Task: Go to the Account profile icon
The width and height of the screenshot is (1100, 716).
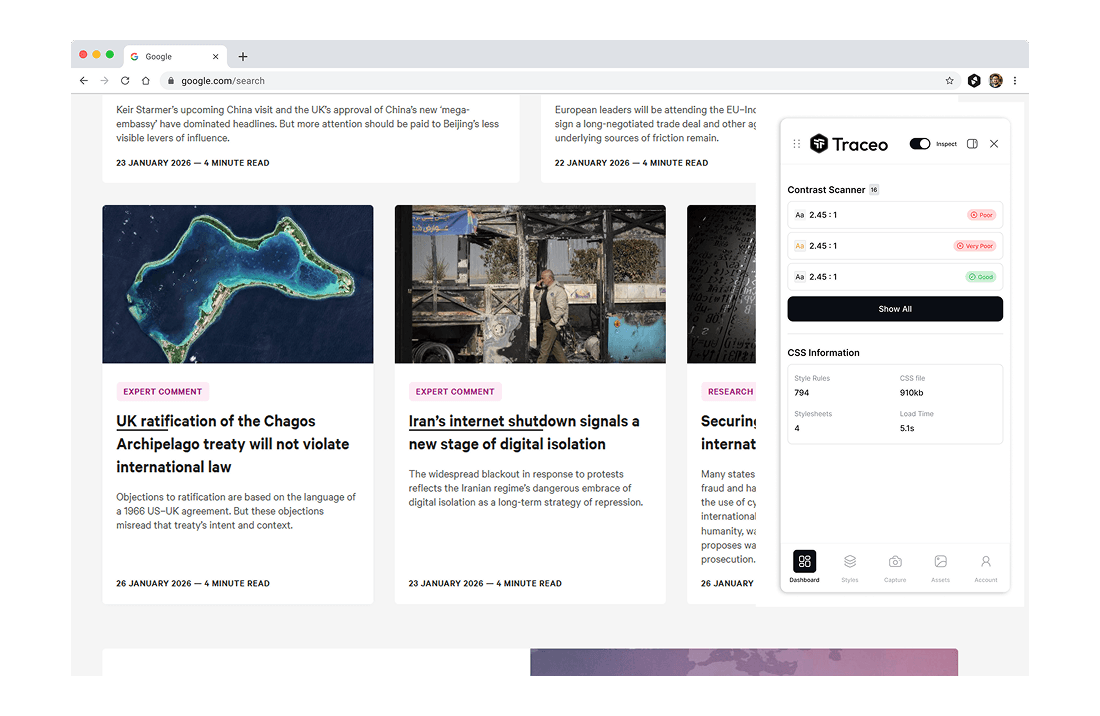Action: pos(985,567)
